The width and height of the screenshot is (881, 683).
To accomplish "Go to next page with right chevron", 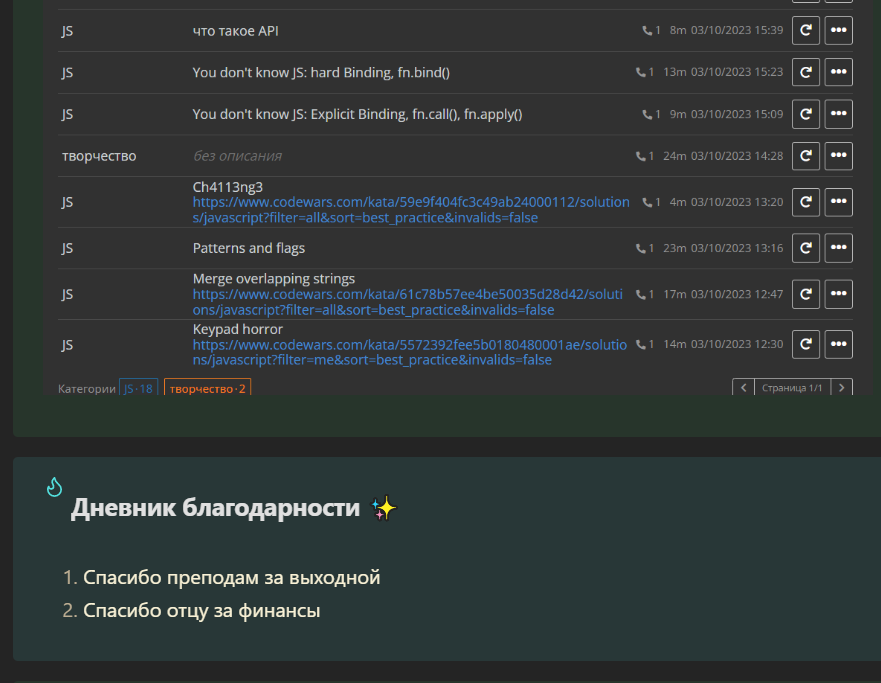I will (842, 388).
